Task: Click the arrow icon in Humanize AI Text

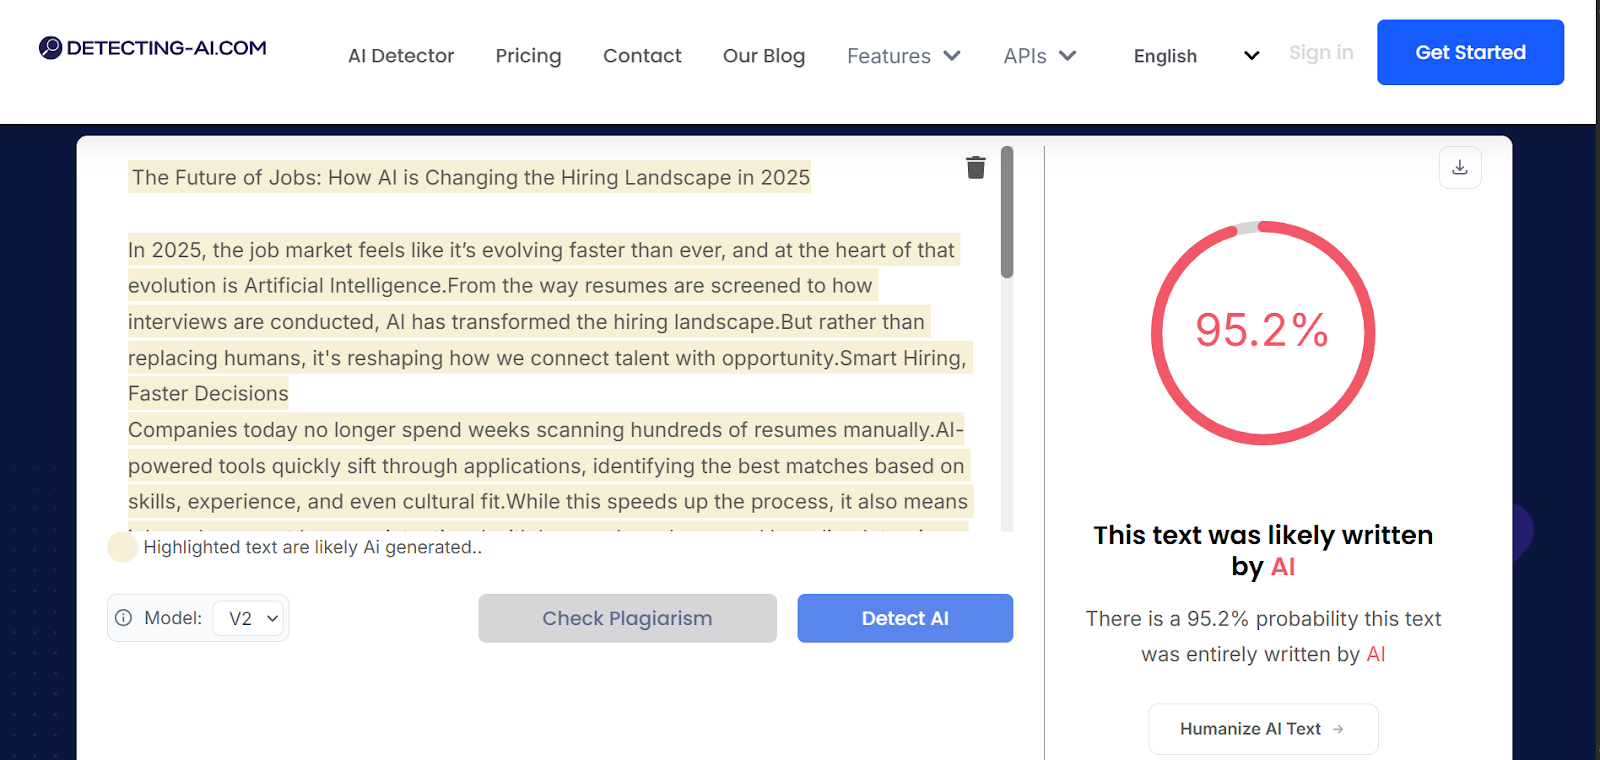Action: click(1338, 729)
